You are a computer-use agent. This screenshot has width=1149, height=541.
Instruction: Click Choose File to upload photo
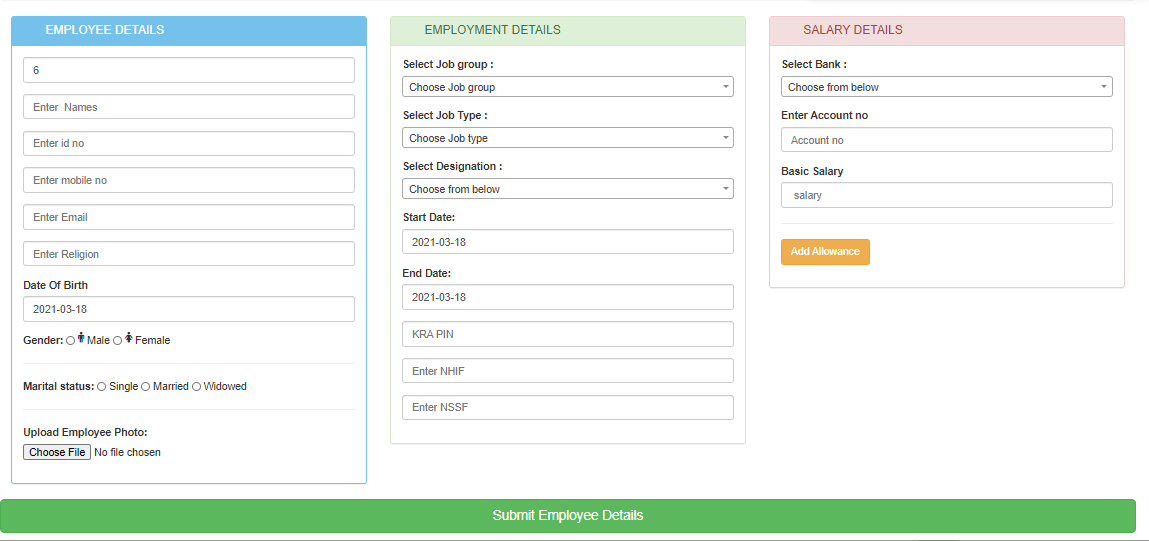click(57, 452)
